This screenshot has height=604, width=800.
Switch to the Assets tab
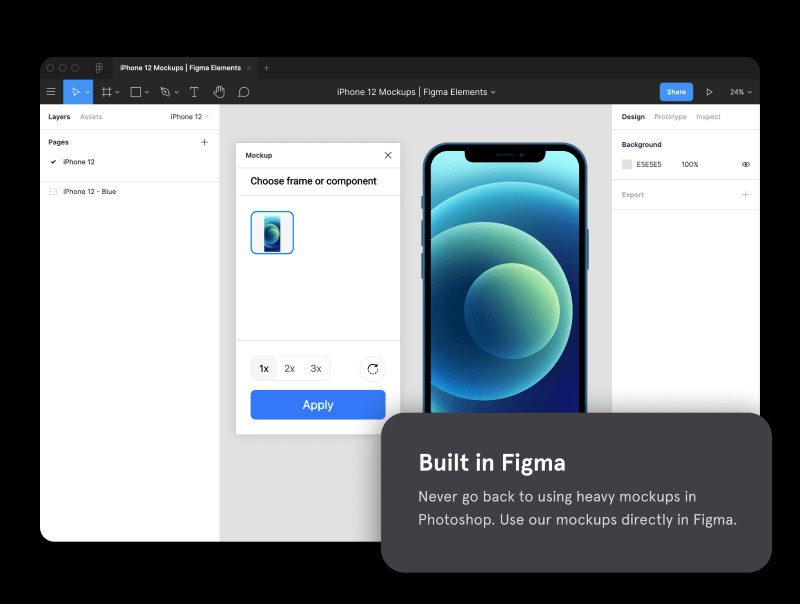point(91,117)
